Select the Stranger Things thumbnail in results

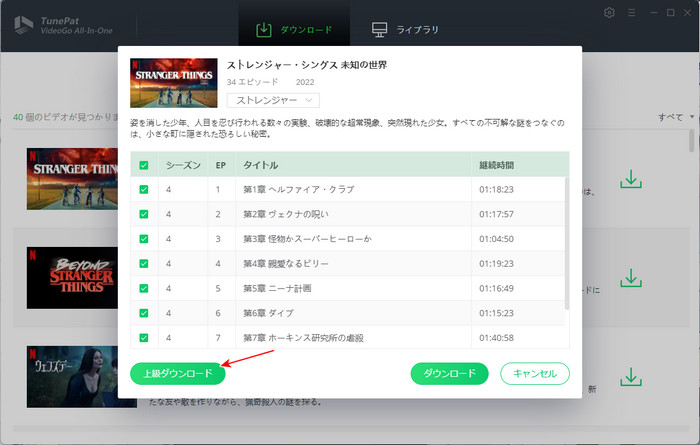[x=72, y=179]
